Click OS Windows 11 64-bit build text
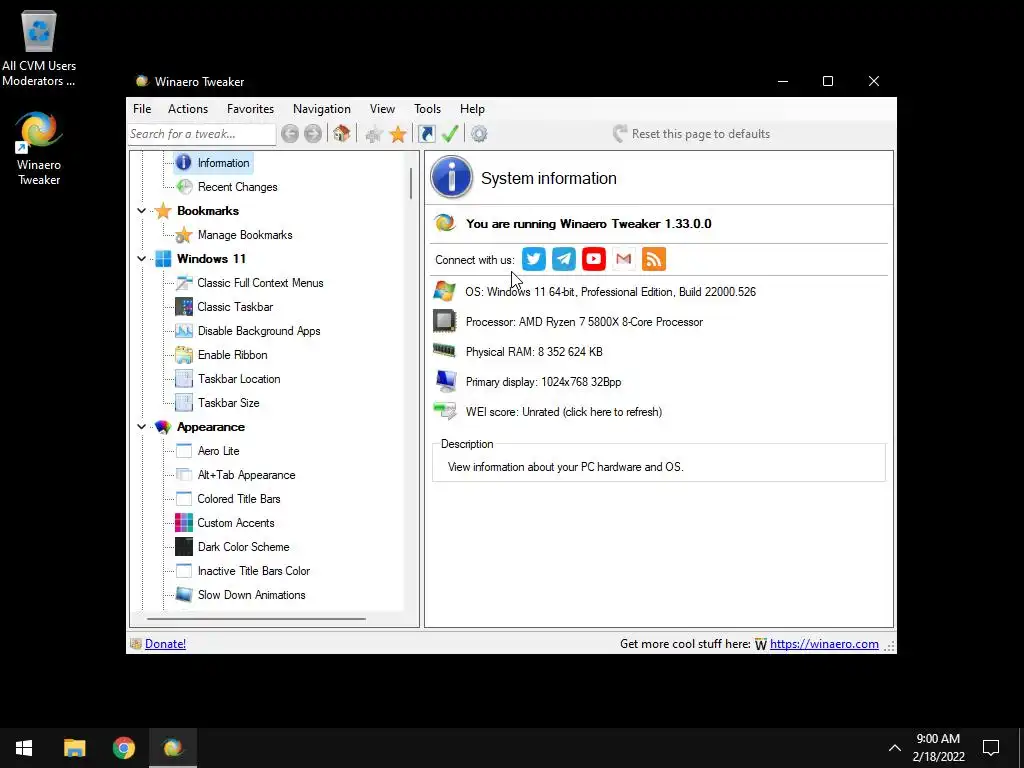This screenshot has height=768, width=1024. [611, 292]
